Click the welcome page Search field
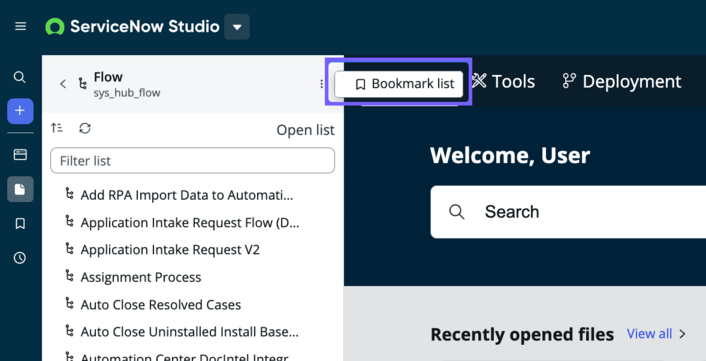Viewport: 706px width, 361px height. 568,212
